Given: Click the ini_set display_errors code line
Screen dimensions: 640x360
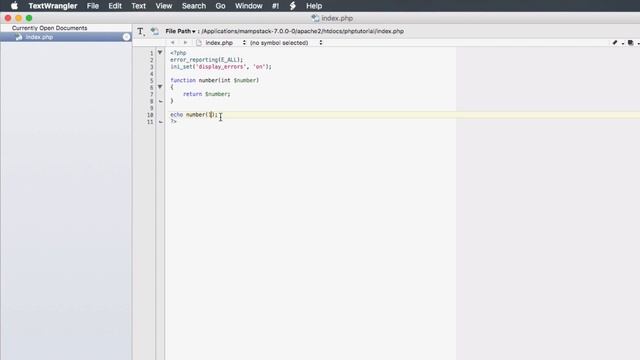Looking at the screenshot, I should coord(221,67).
